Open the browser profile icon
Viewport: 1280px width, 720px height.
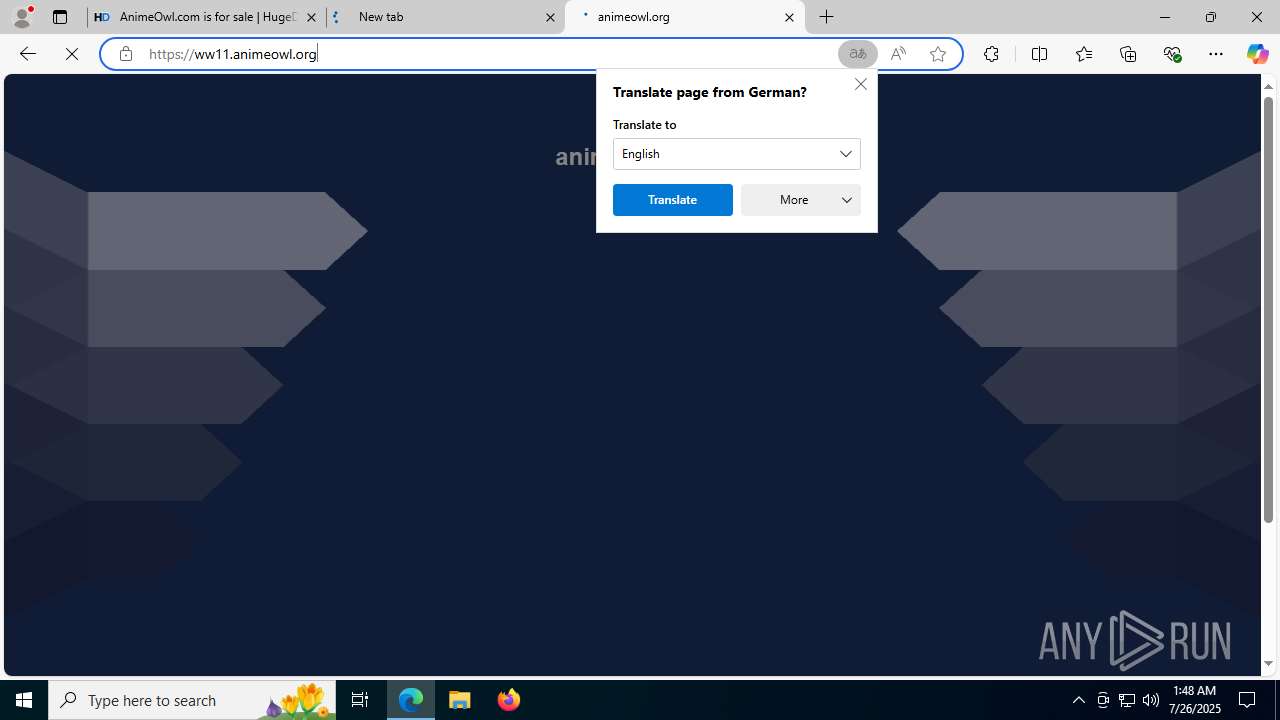(22, 17)
